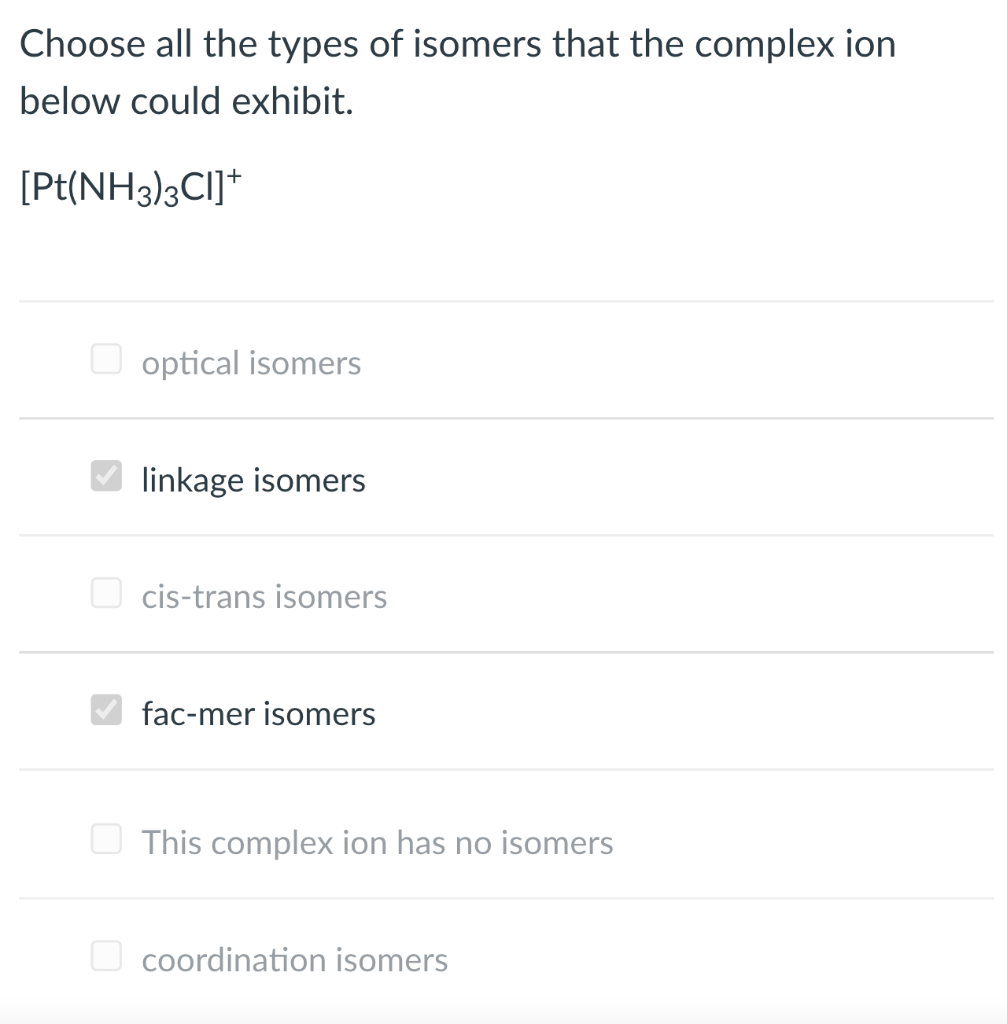Select 'This complex ion has no isomers' option
The height and width of the screenshot is (1024, 1007).
click(x=377, y=843)
